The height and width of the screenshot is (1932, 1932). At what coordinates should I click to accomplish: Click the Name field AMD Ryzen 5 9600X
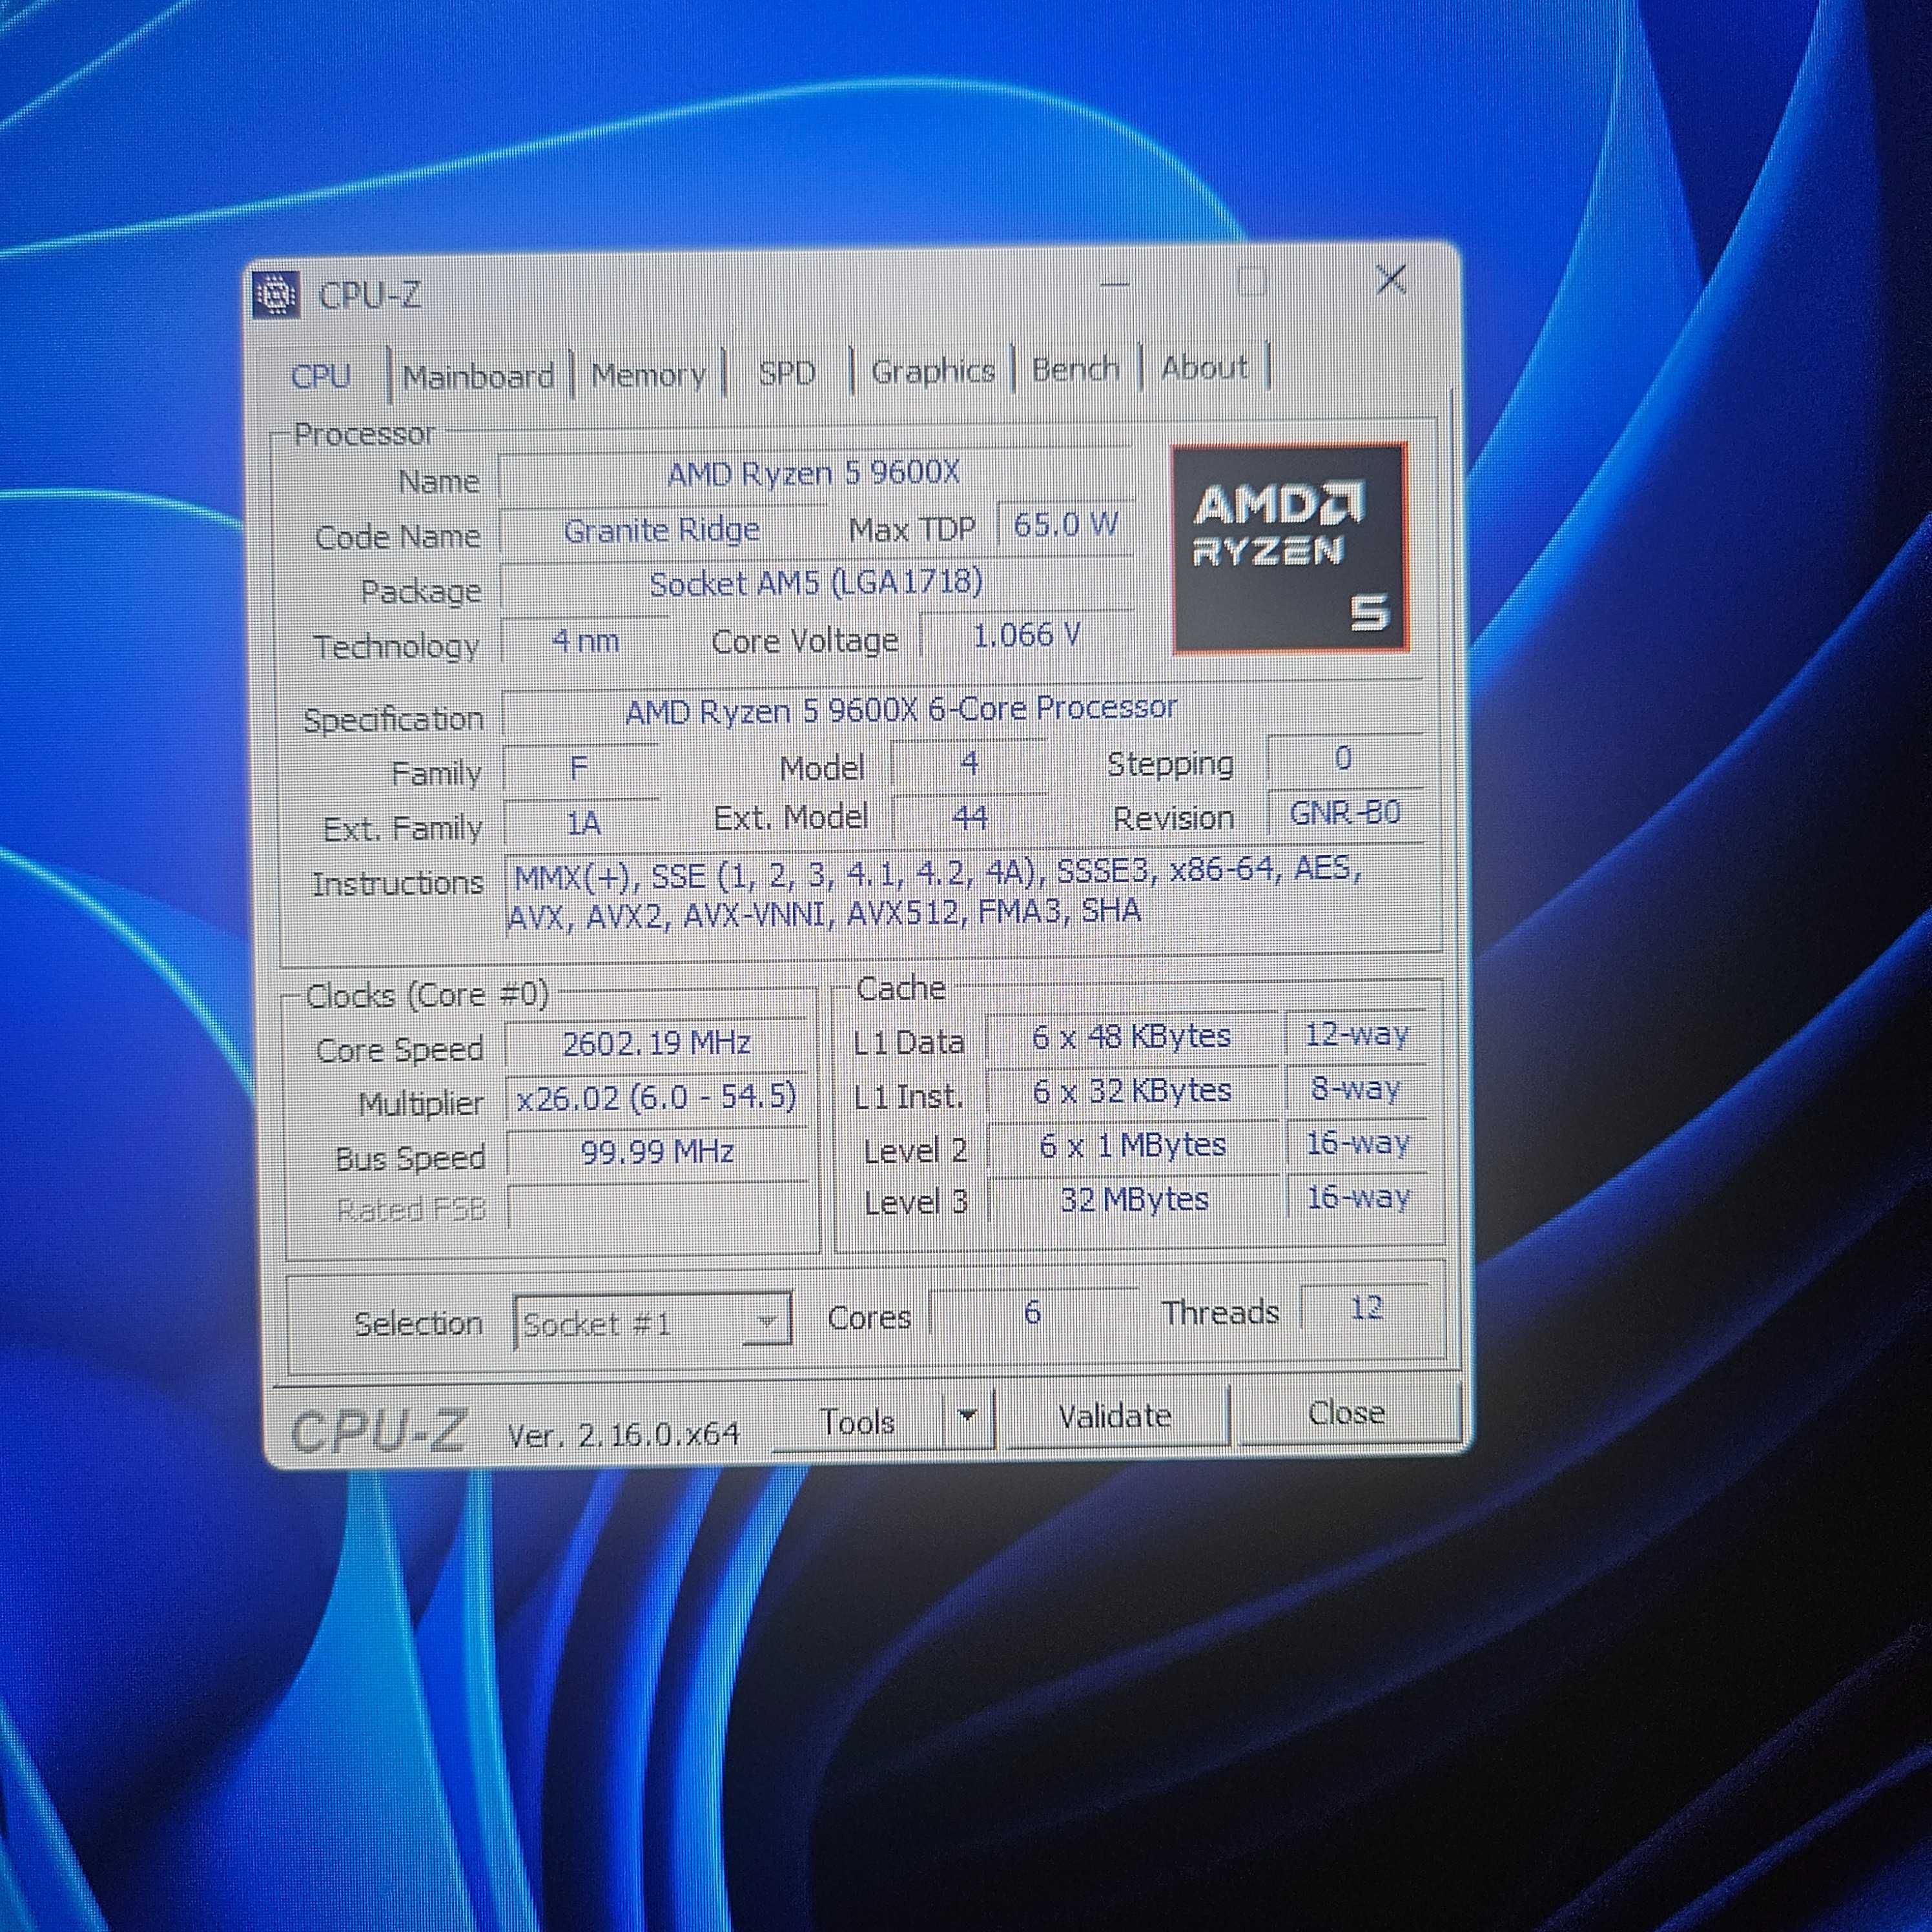pos(814,474)
